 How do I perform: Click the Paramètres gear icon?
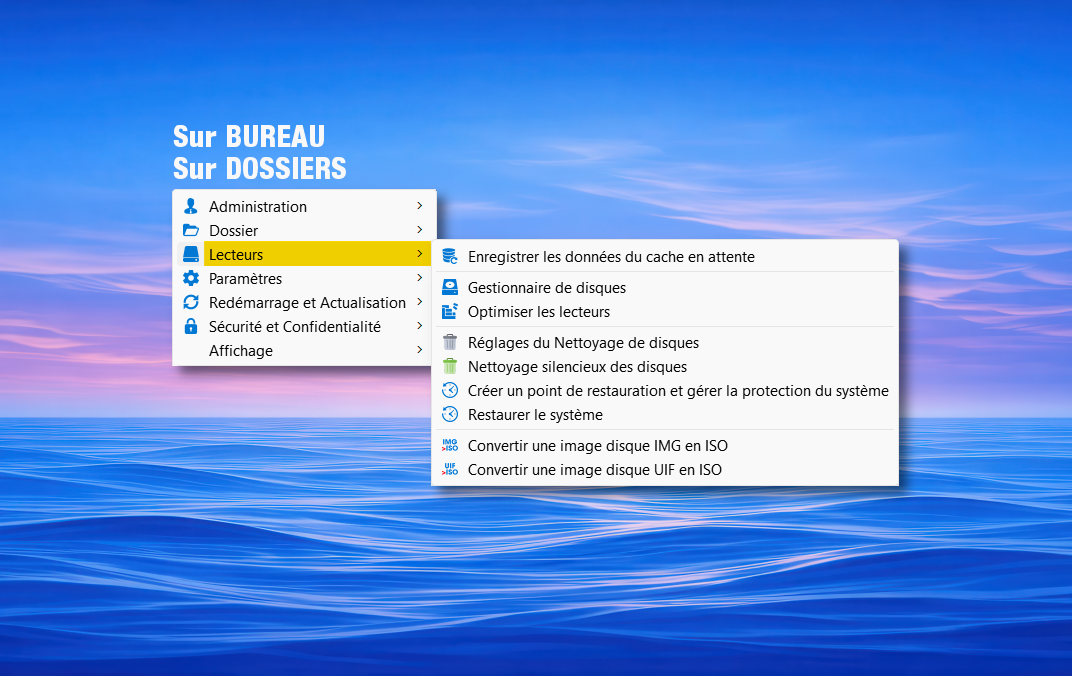coord(191,279)
